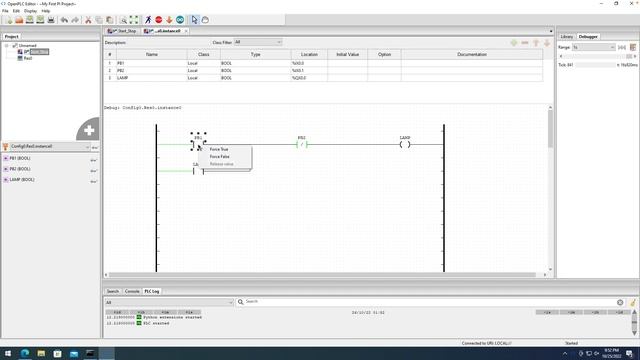640x360 pixels.
Task: Click the move variable down icon
Action: (547, 43)
